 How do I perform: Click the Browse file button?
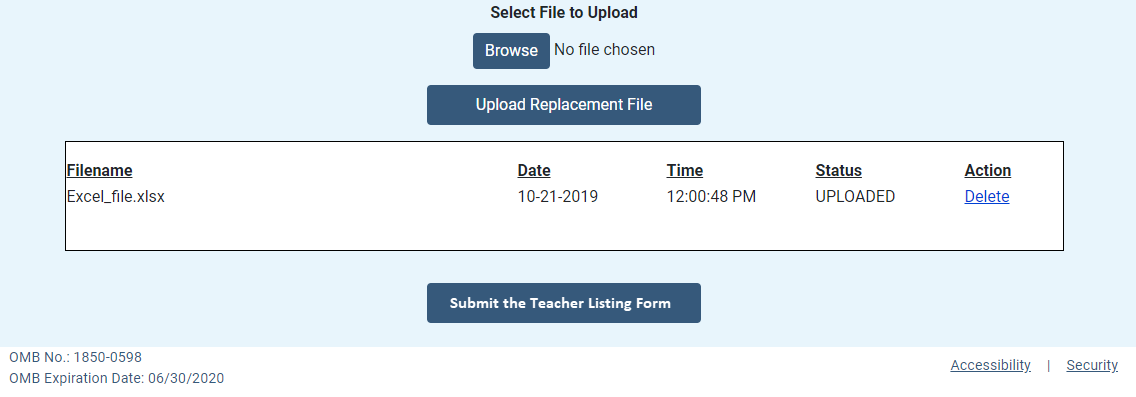pyautogui.click(x=511, y=51)
